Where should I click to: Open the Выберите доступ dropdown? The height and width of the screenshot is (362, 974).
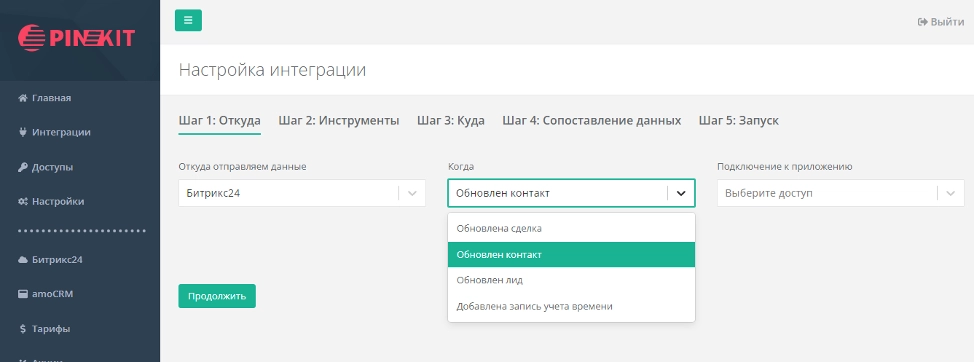tap(840, 193)
